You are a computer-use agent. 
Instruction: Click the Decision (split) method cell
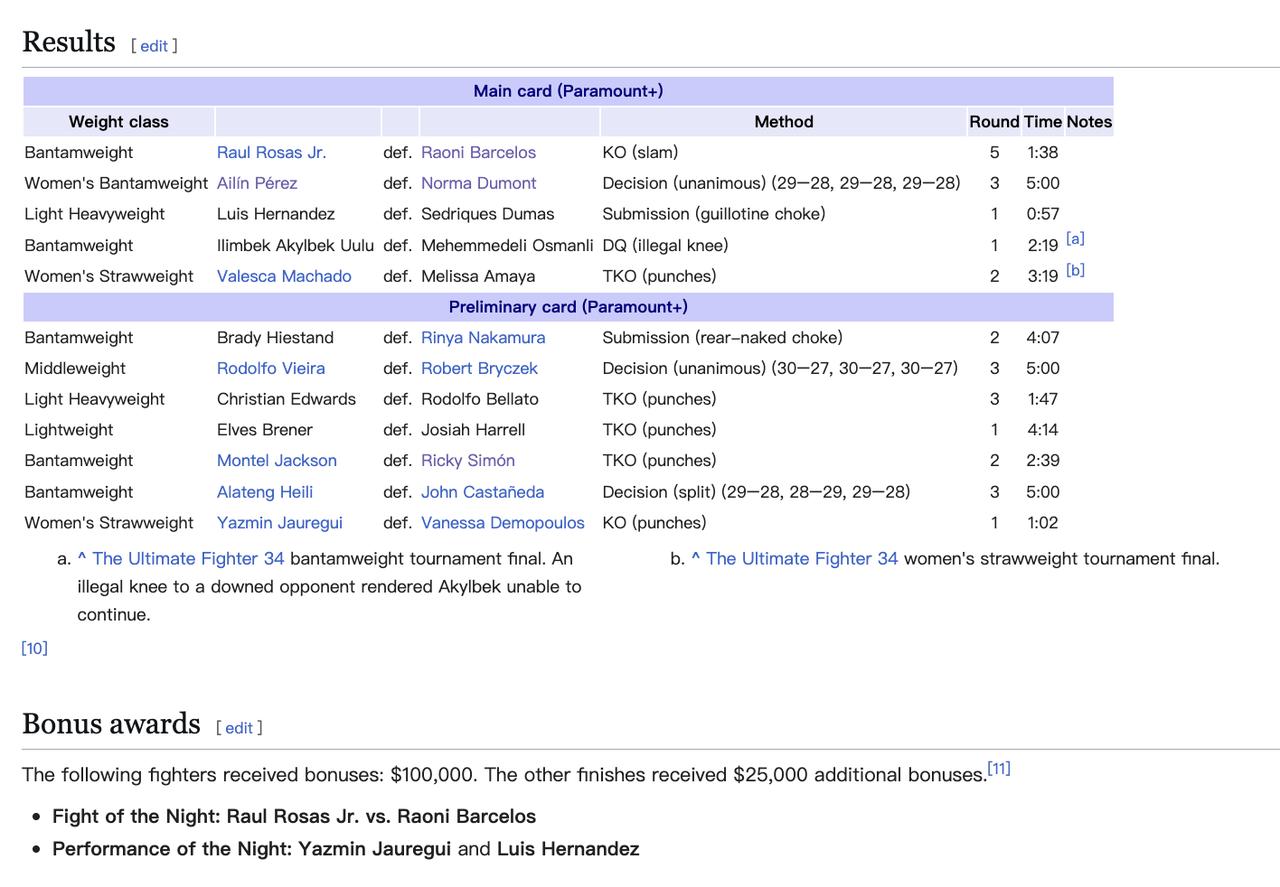click(784, 492)
